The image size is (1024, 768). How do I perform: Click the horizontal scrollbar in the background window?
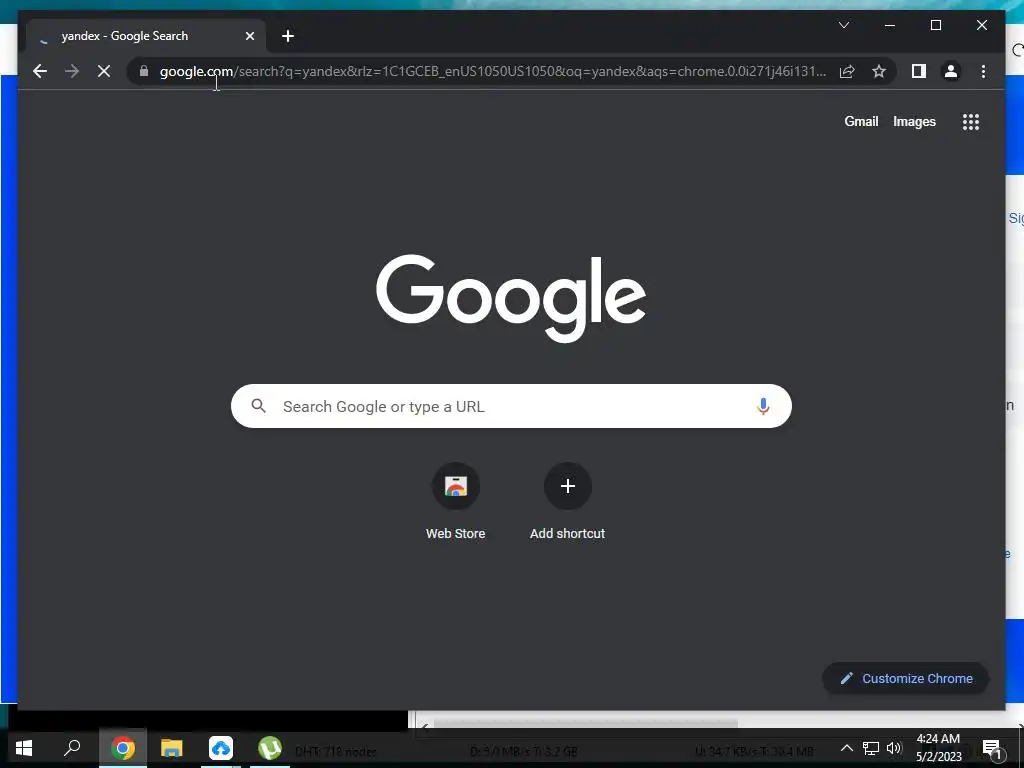point(586,724)
